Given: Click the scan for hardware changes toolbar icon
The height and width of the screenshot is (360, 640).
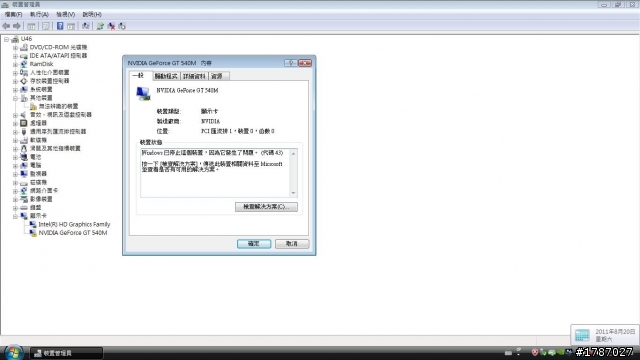Looking at the screenshot, I should (85, 26).
